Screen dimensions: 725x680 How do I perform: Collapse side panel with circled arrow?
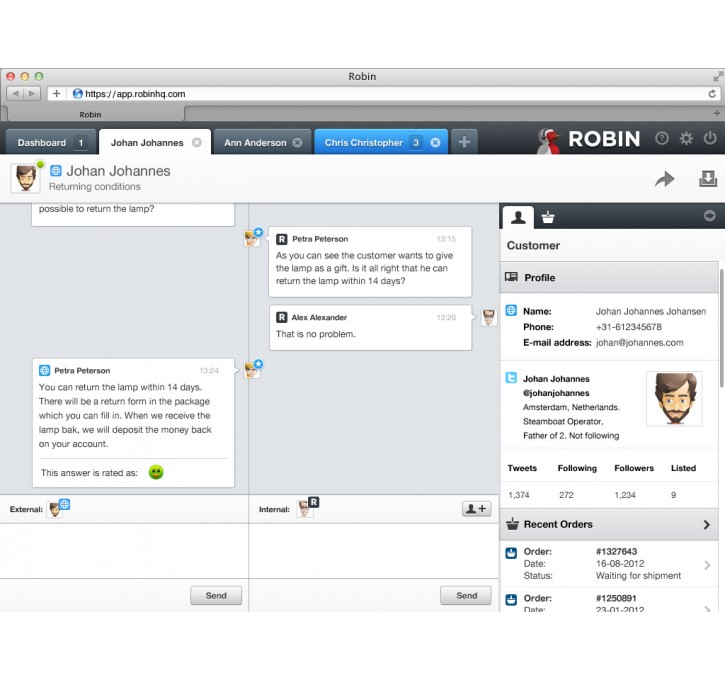[x=709, y=215]
